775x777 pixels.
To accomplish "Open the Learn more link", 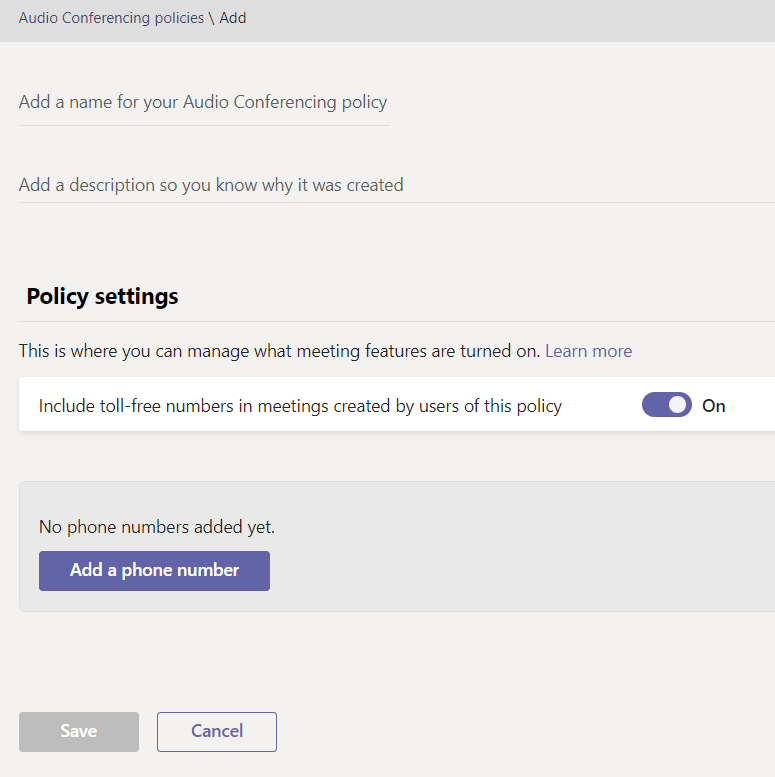I will click(589, 351).
